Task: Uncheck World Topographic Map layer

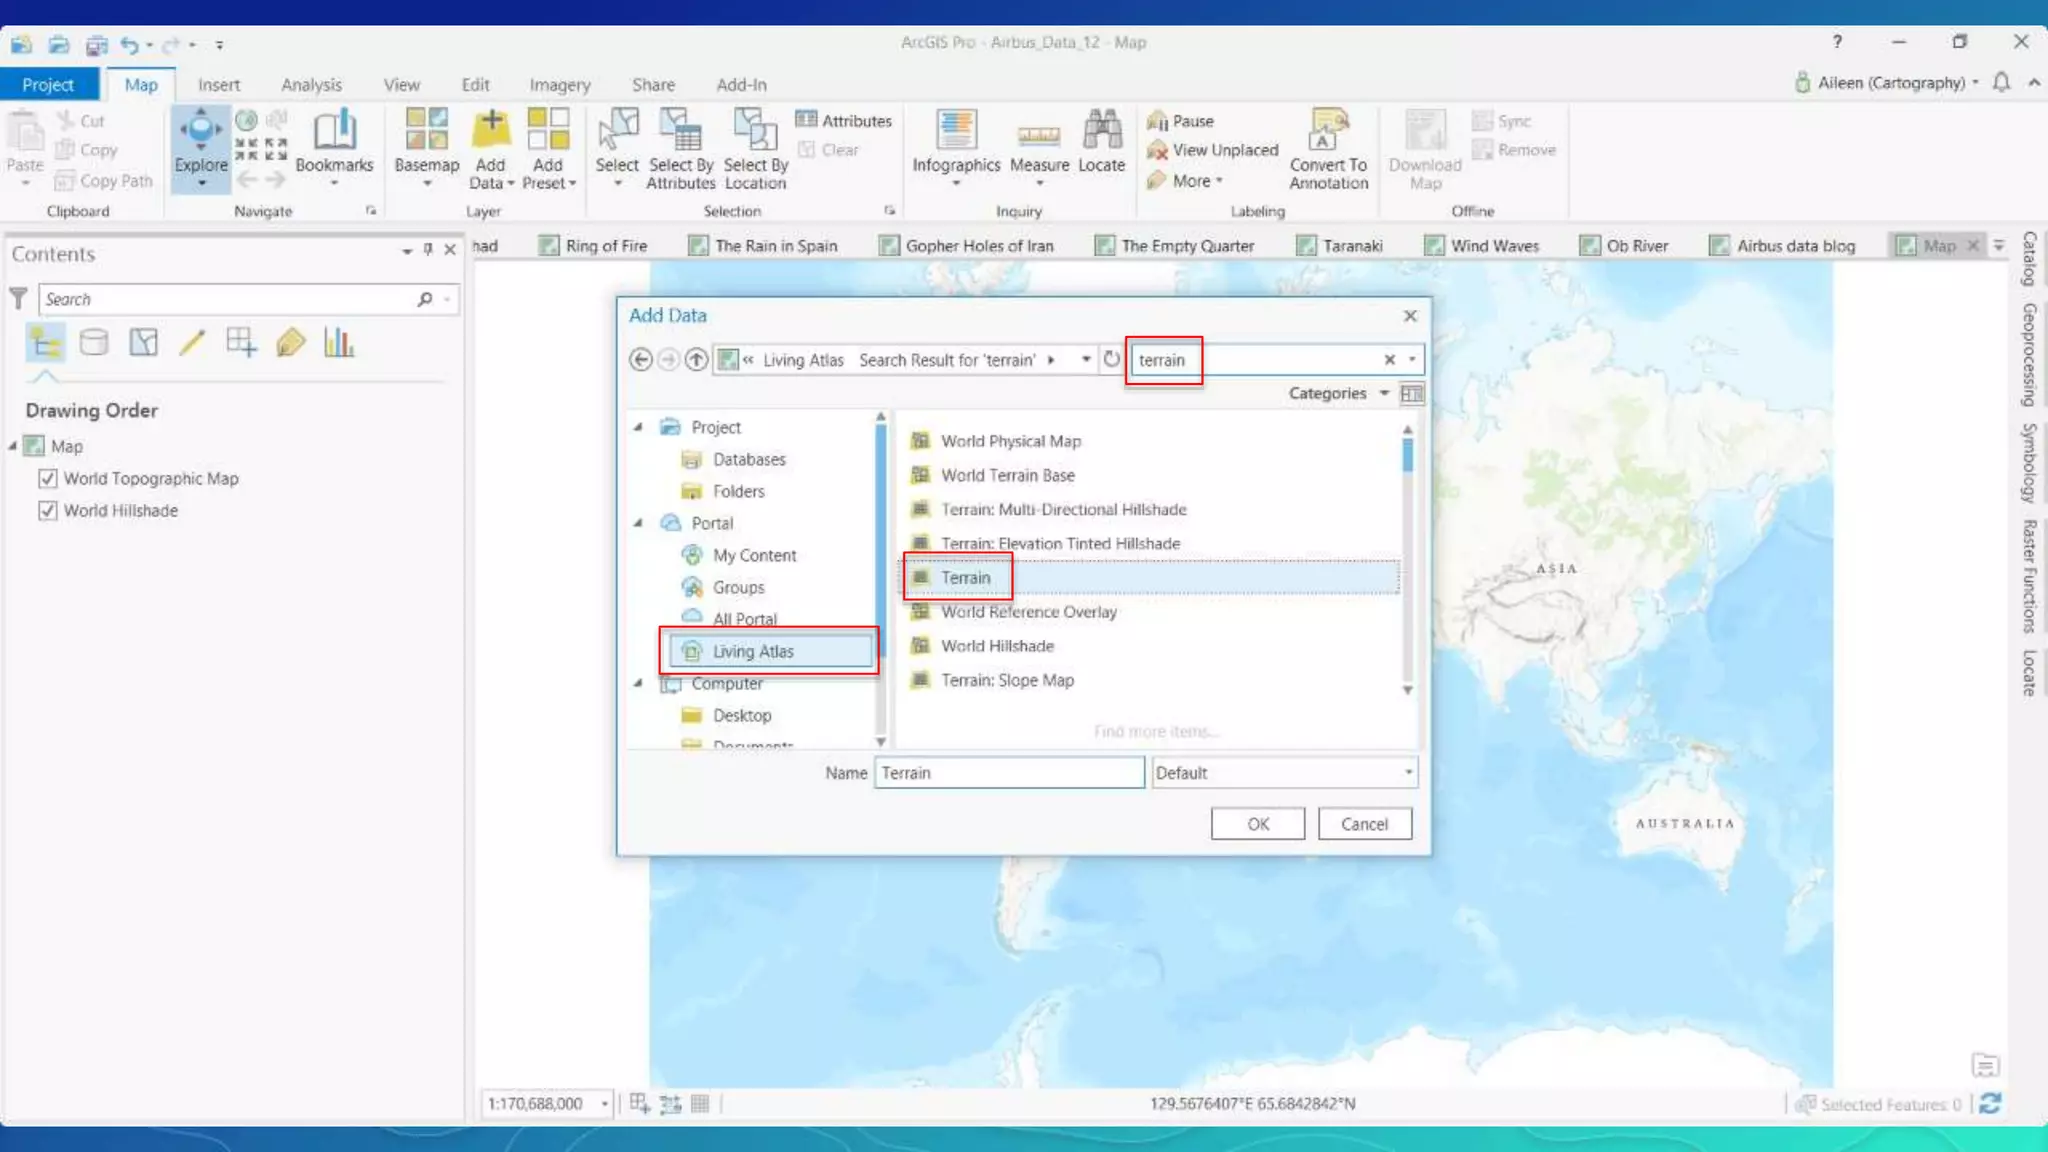Action: coord(47,478)
